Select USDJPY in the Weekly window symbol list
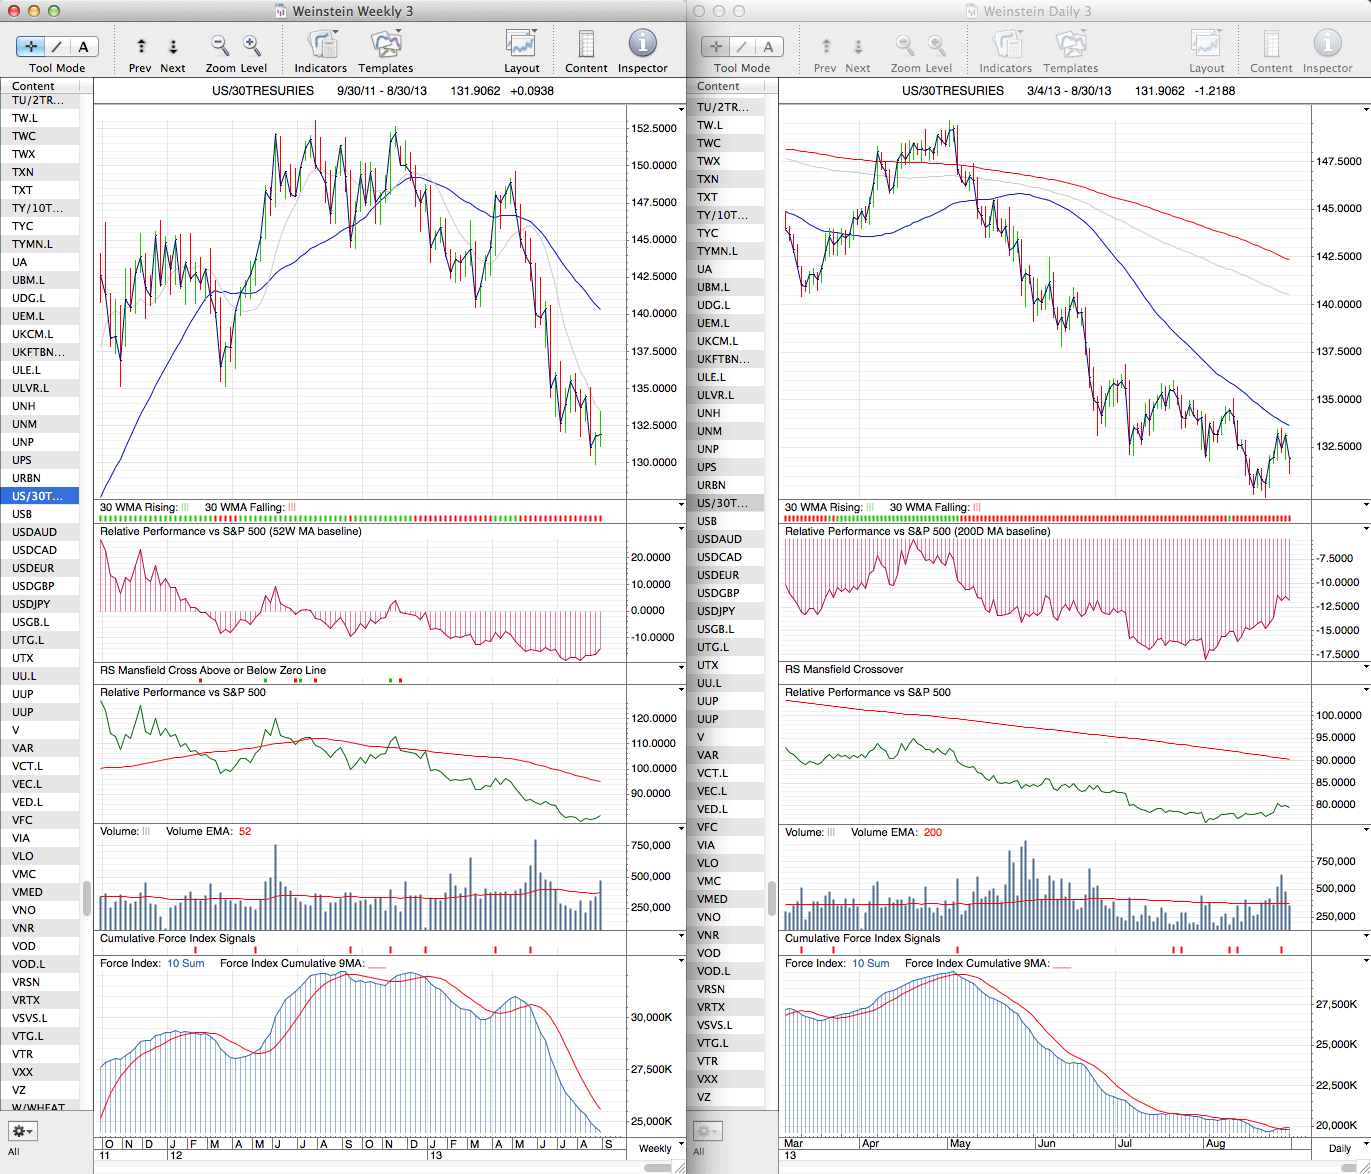1371x1174 pixels. click(x=31, y=604)
